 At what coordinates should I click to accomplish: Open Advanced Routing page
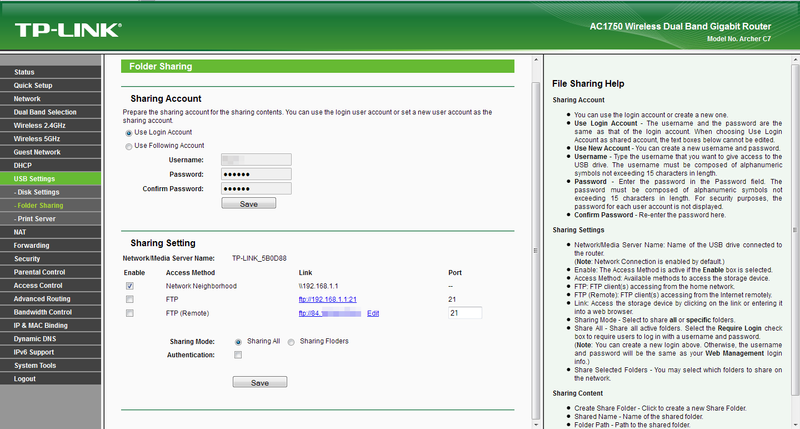(x=51, y=298)
